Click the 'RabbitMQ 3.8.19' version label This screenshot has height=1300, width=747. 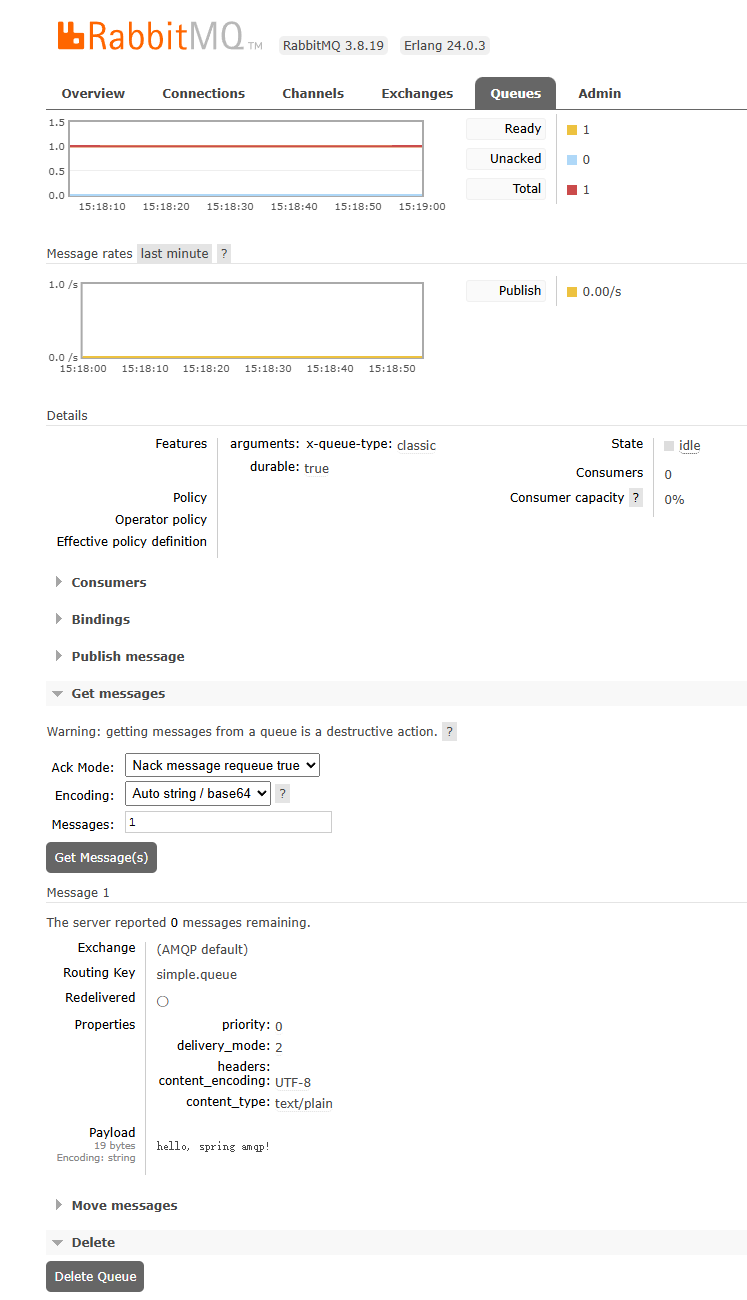(332, 46)
